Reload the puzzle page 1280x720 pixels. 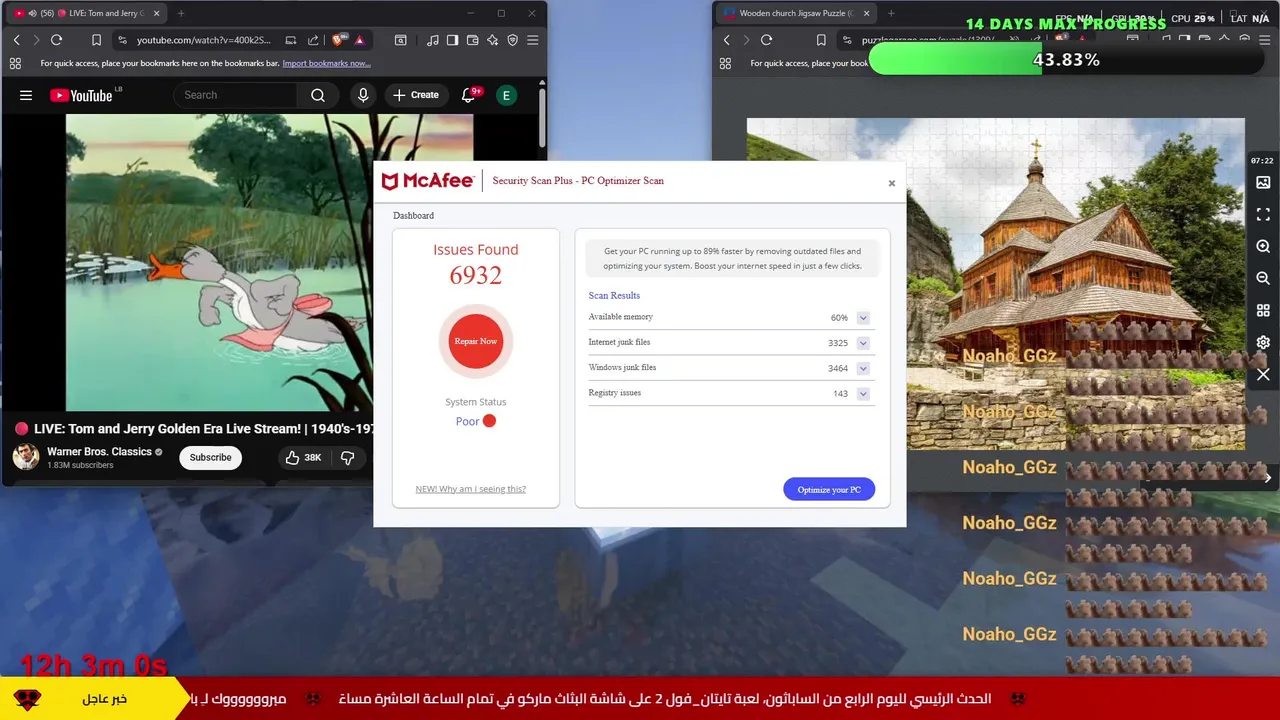coord(766,40)
